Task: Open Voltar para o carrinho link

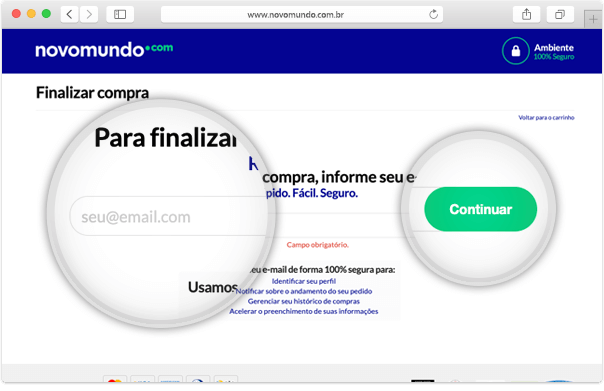Action: [546, 117]
